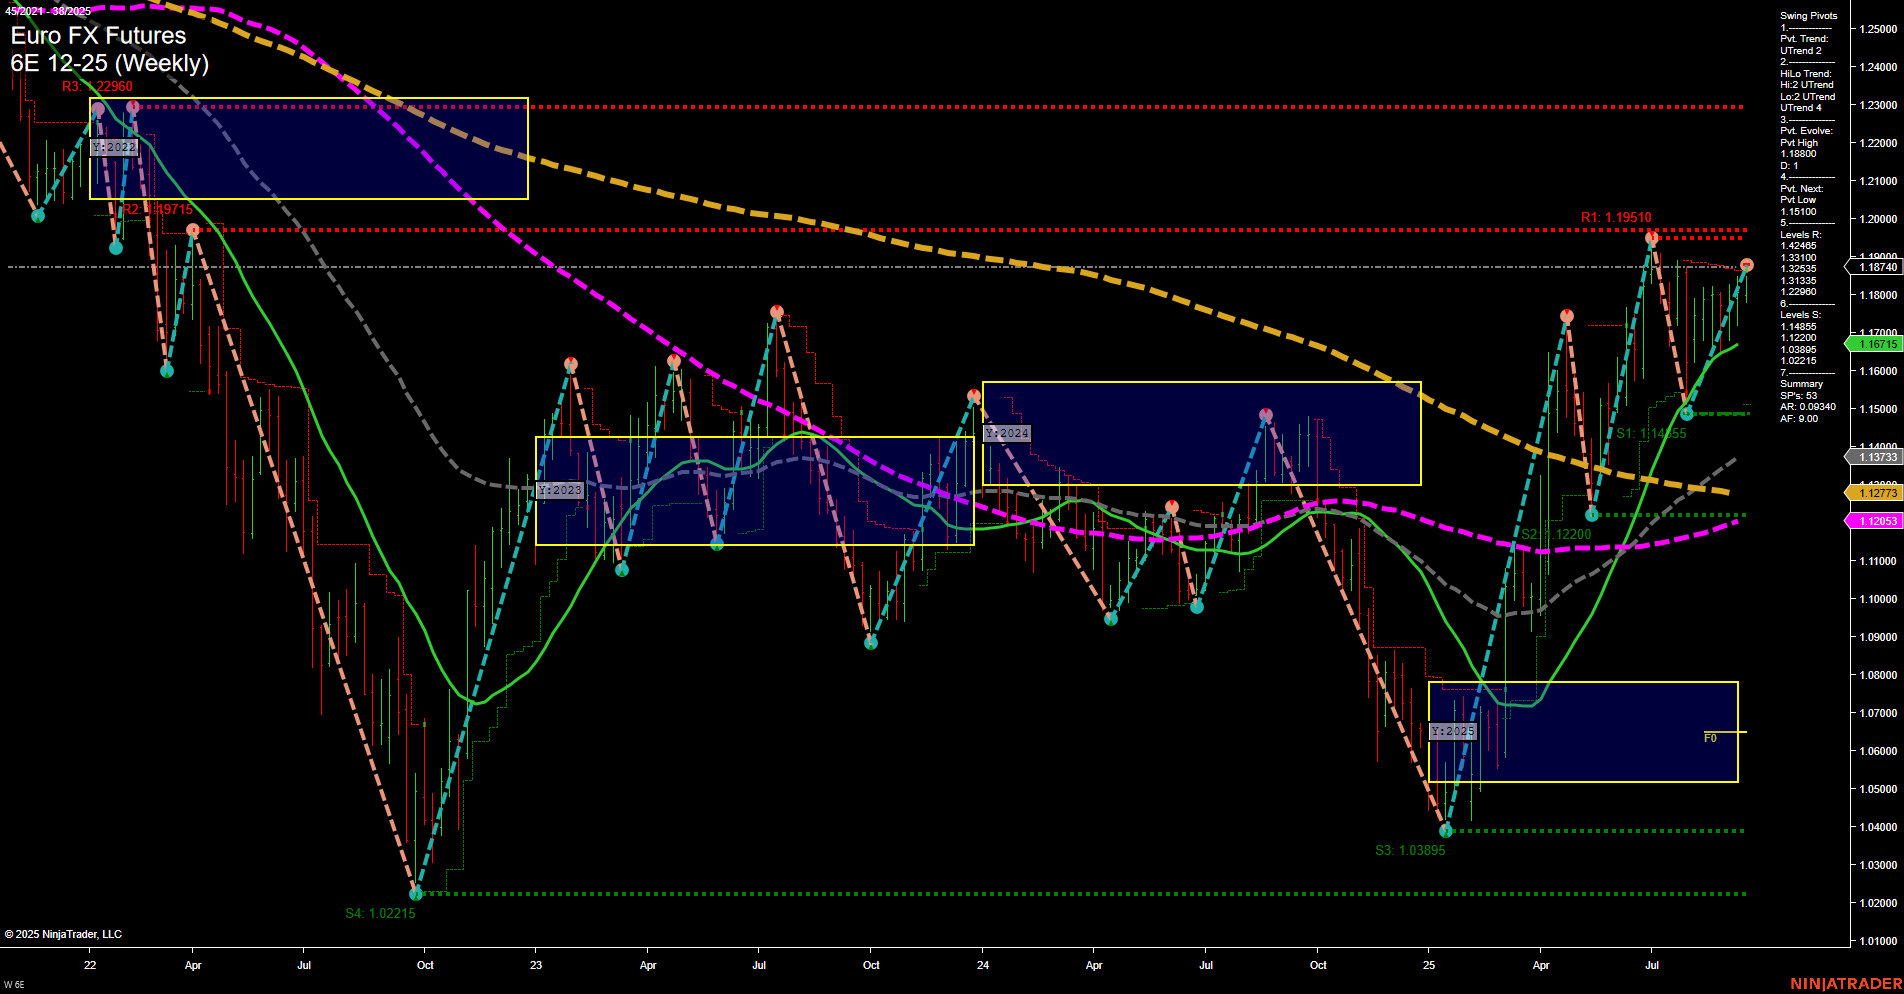The image size is (1904, 994).
Task: Select the magenta 1.12053 price marker
Action: click(1880, 520)
